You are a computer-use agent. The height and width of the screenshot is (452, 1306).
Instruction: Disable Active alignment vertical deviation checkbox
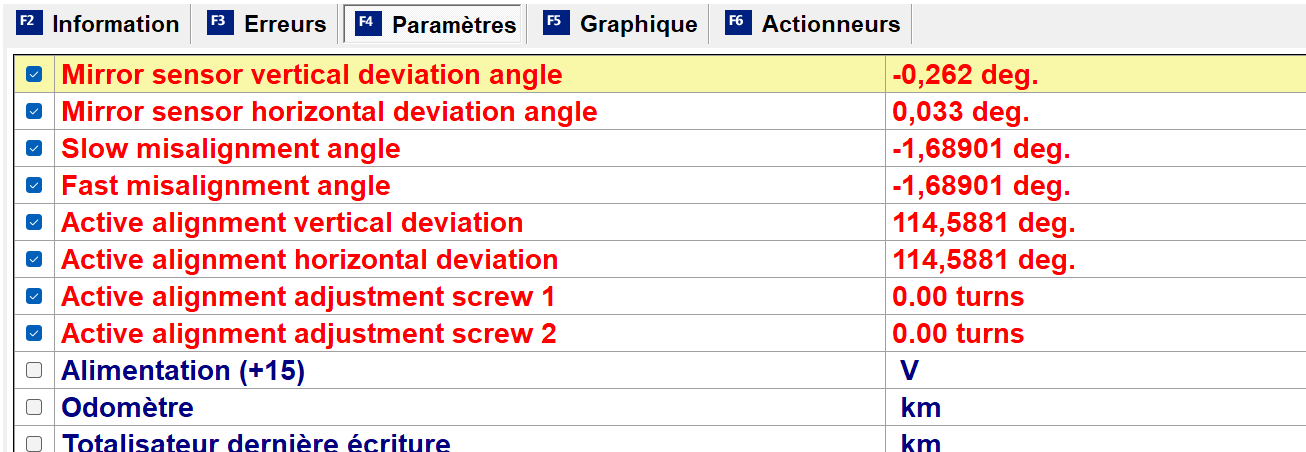click(x=34, y=222)
